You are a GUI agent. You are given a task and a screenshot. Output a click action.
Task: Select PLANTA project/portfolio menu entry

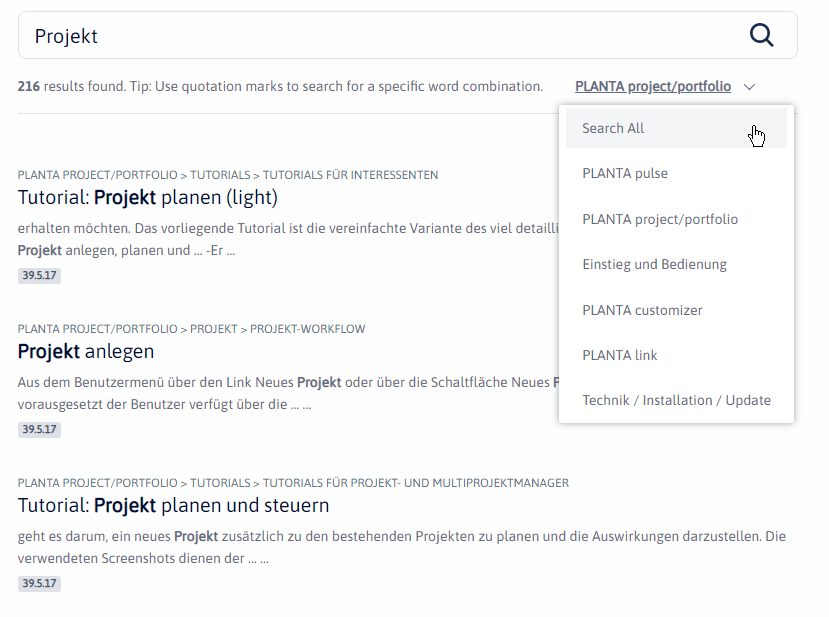pyautogui.click(x=660, y=219)
